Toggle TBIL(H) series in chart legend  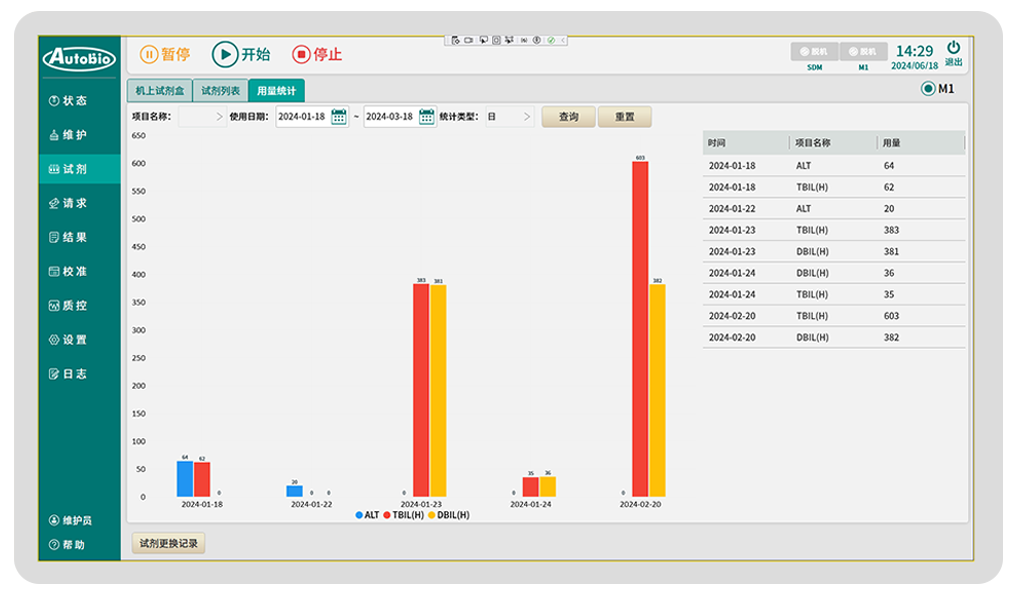(x=403, y=515)
